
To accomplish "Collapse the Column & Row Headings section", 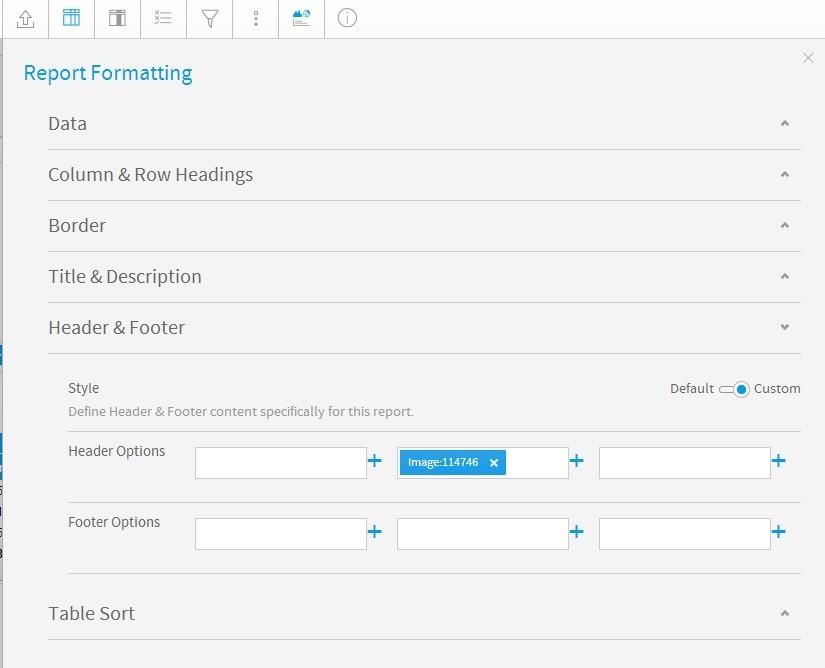I will tap(784, 173).
